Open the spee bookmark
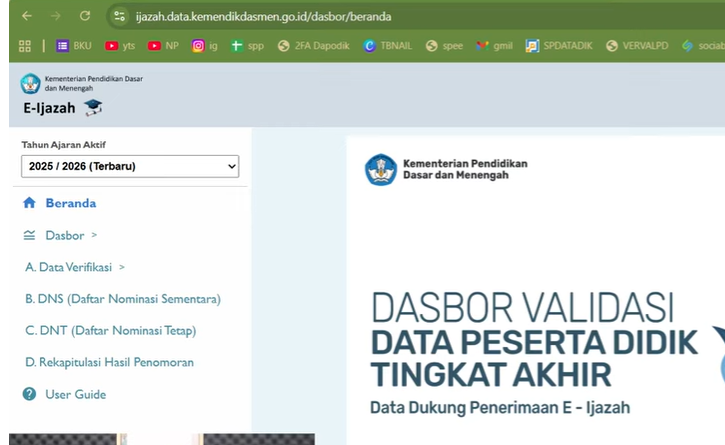The image size is (725, 445). pyautogui.click(x=444, y=46)
